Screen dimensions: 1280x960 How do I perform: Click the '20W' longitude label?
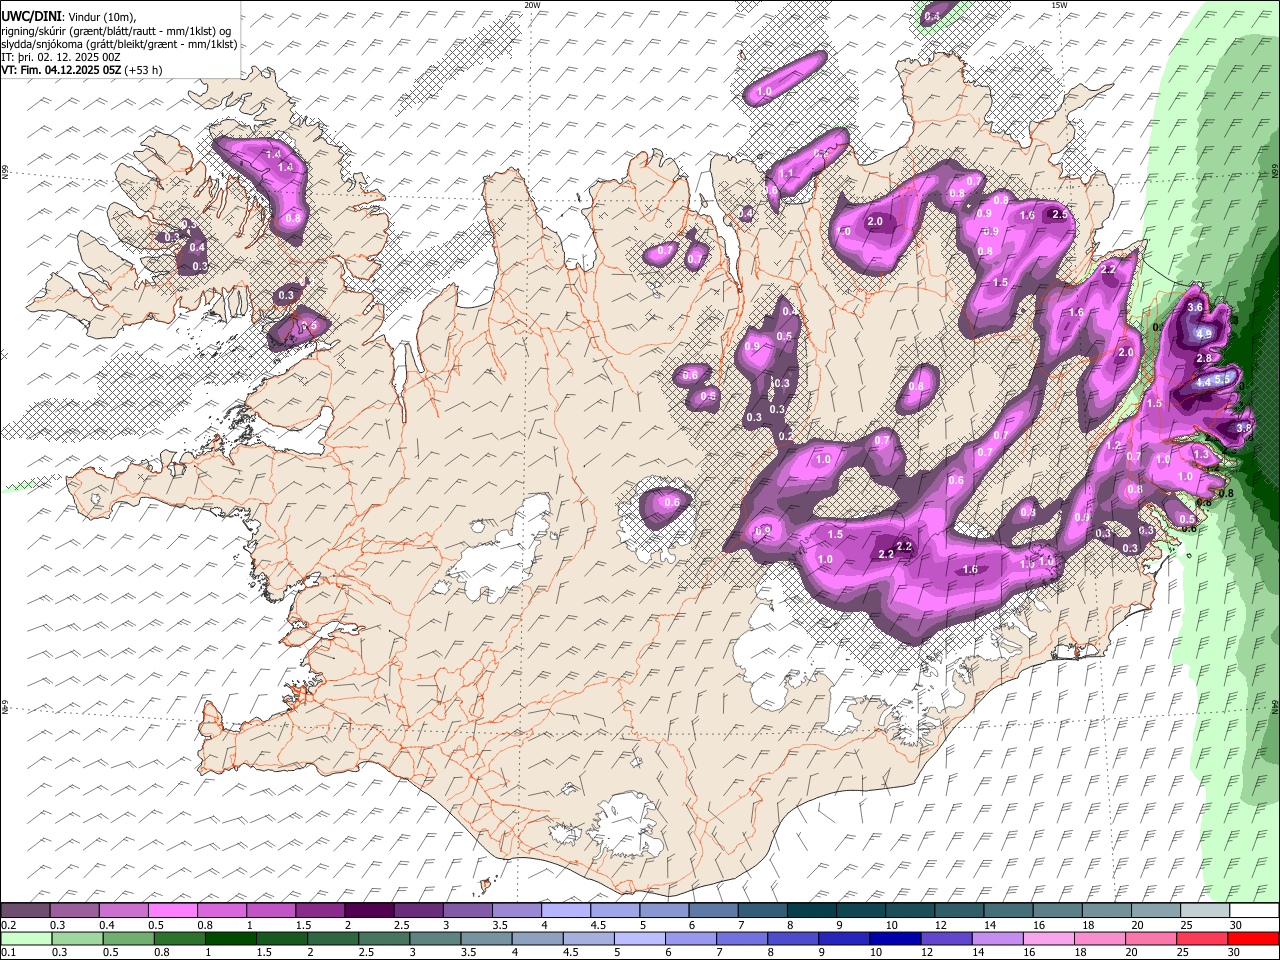coord(532,5)
